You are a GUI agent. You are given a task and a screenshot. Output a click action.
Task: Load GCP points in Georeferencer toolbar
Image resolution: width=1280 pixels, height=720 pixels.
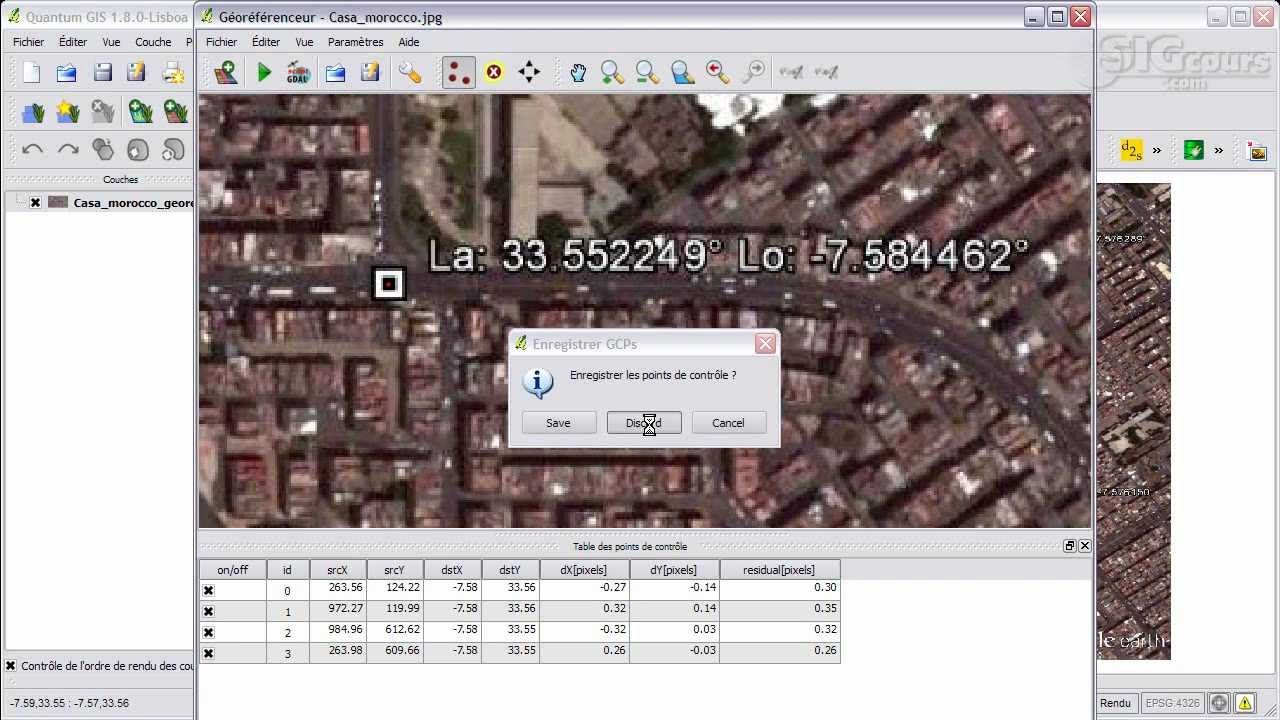335,72
